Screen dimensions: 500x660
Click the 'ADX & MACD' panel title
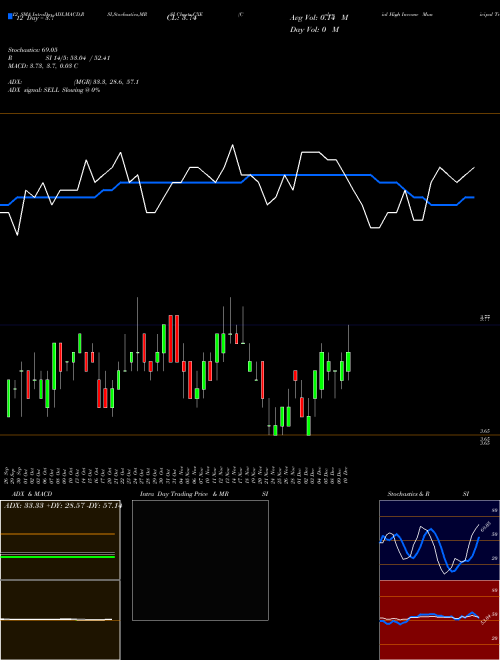click(x=32, y=494)
